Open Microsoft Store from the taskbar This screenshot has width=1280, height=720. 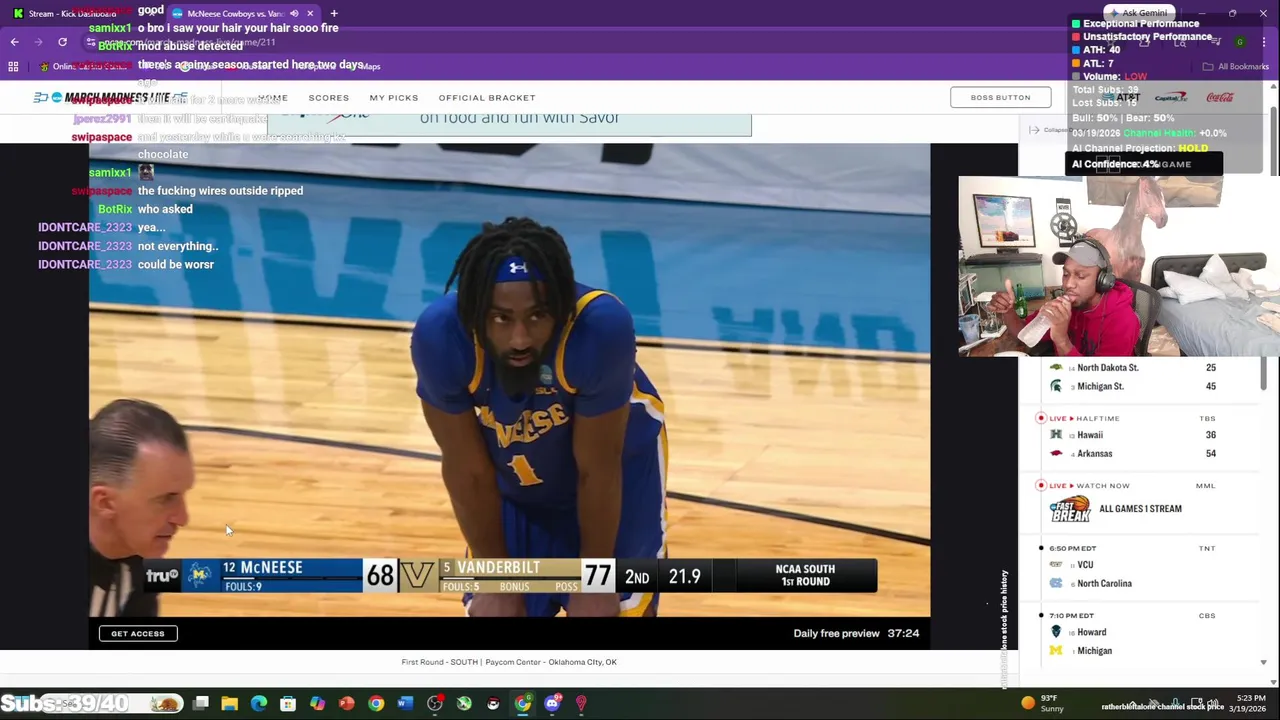point(288,704)
